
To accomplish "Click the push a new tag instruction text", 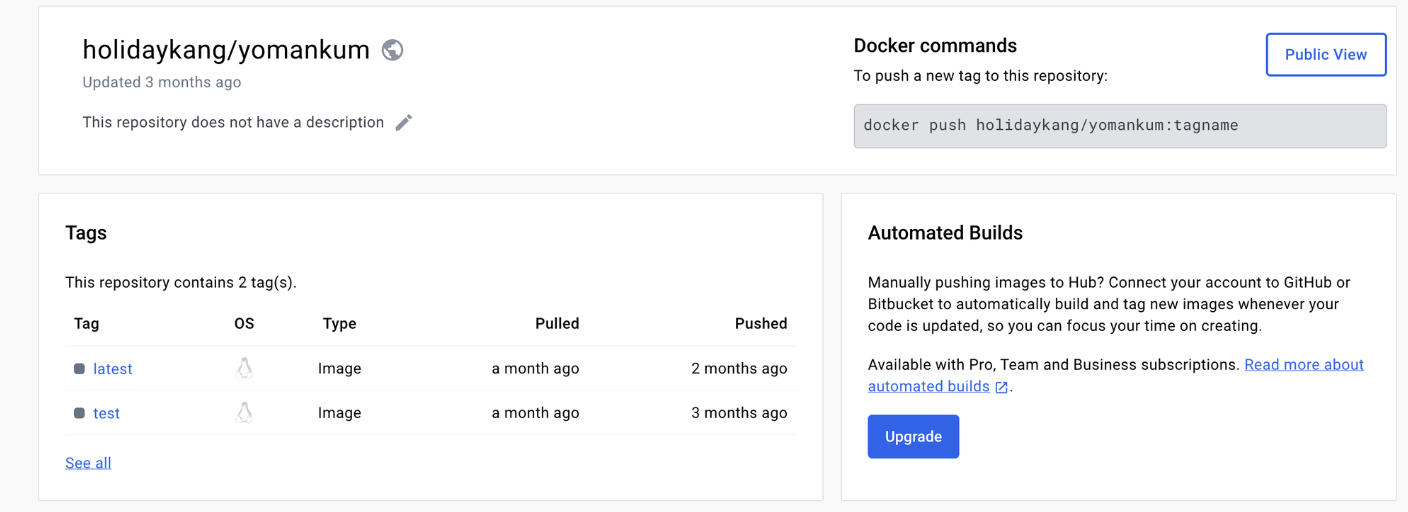I will 980,76.
